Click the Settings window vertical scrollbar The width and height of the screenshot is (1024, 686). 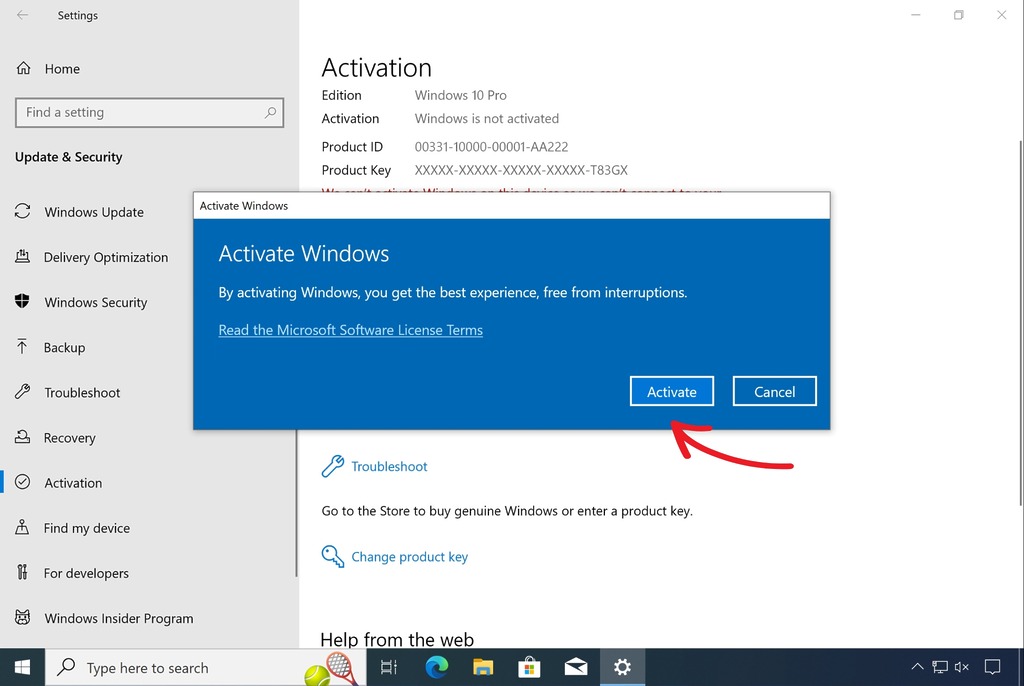[x=1020, y=322]
